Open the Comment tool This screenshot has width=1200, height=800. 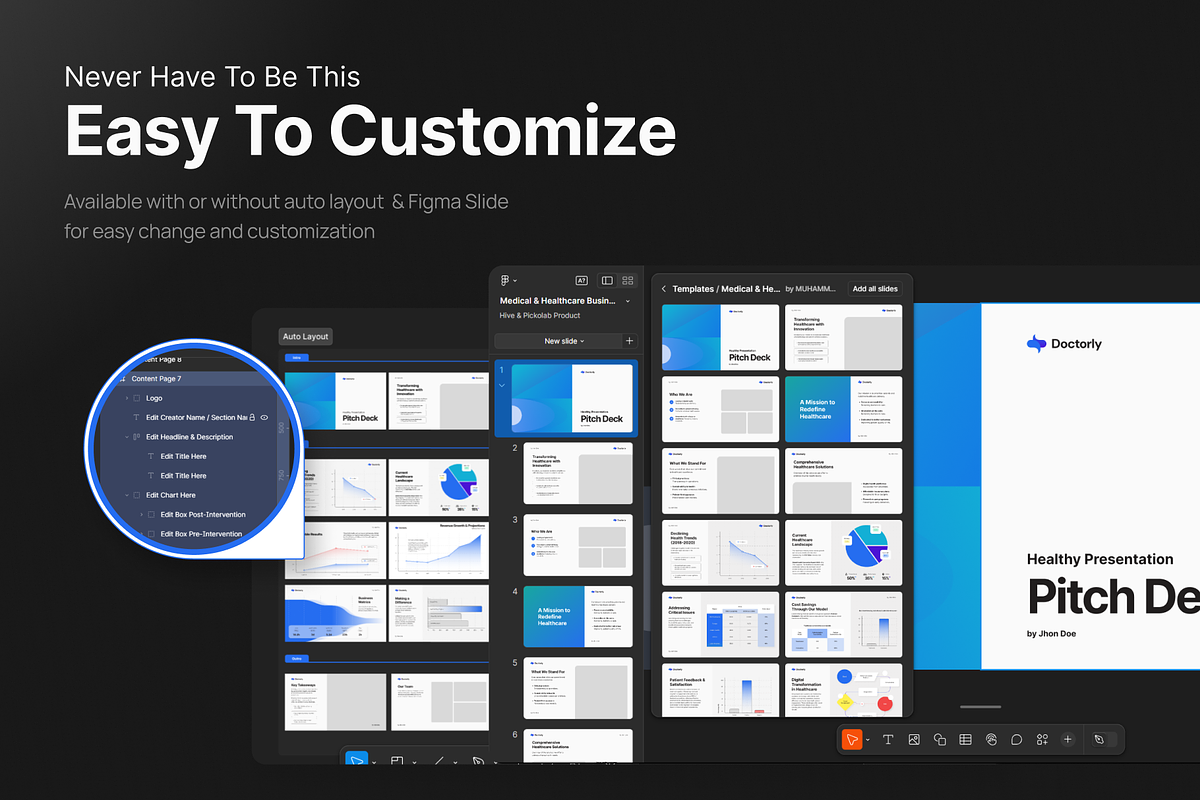(x=1016, y=739)
